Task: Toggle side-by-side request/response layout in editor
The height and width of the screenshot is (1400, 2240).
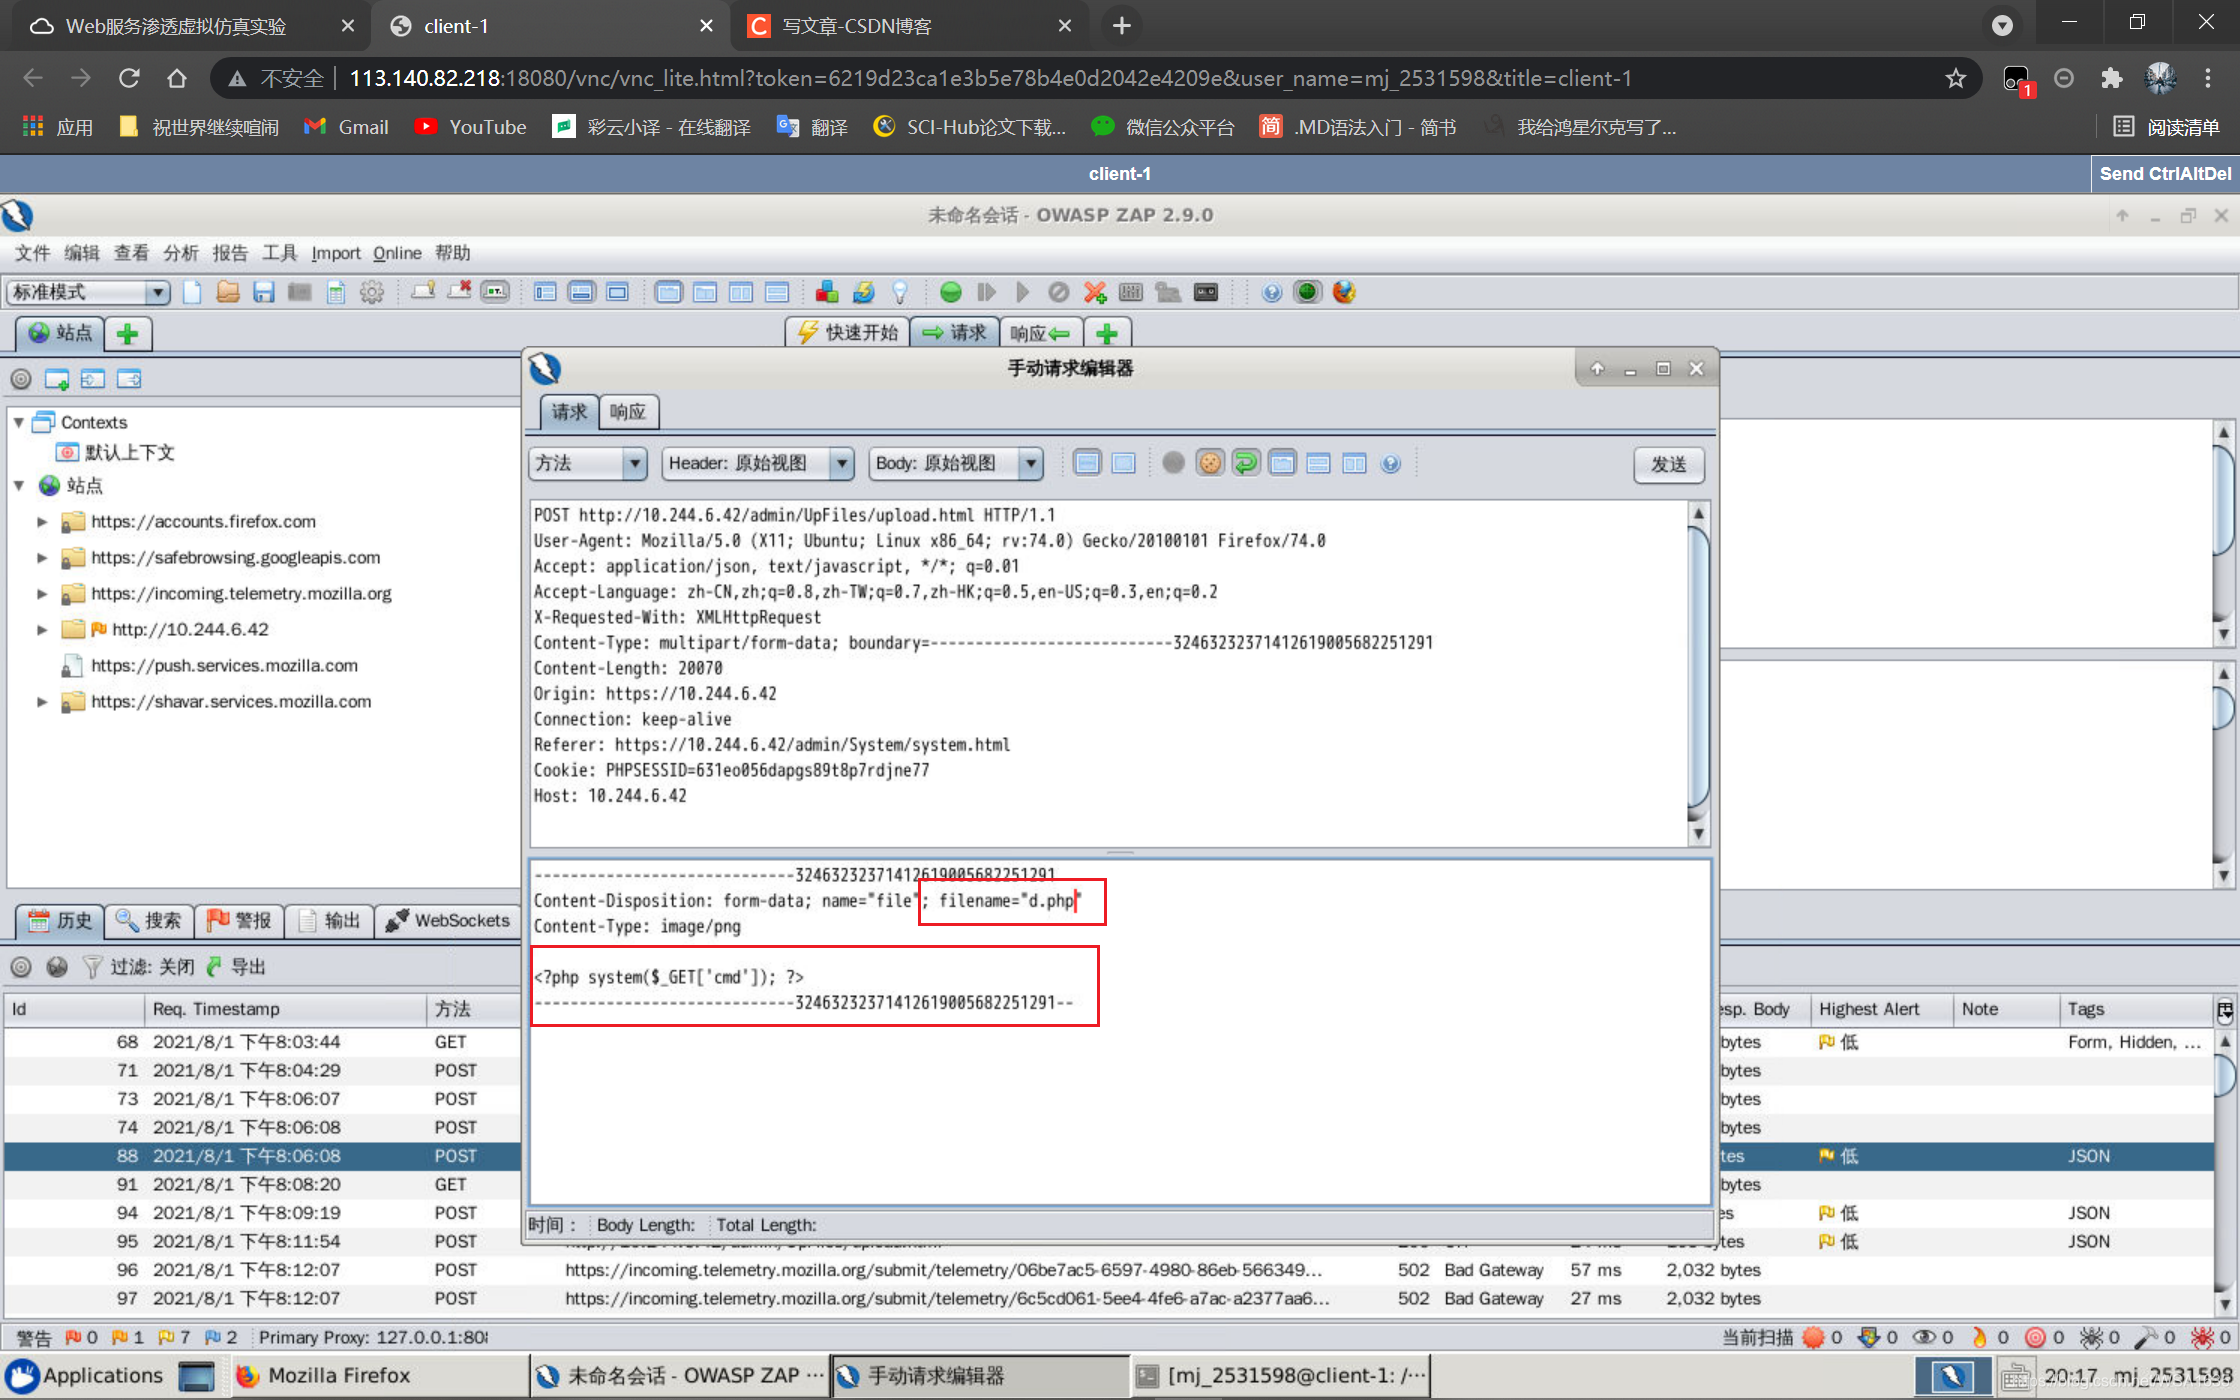Action: pos(1354,463)
